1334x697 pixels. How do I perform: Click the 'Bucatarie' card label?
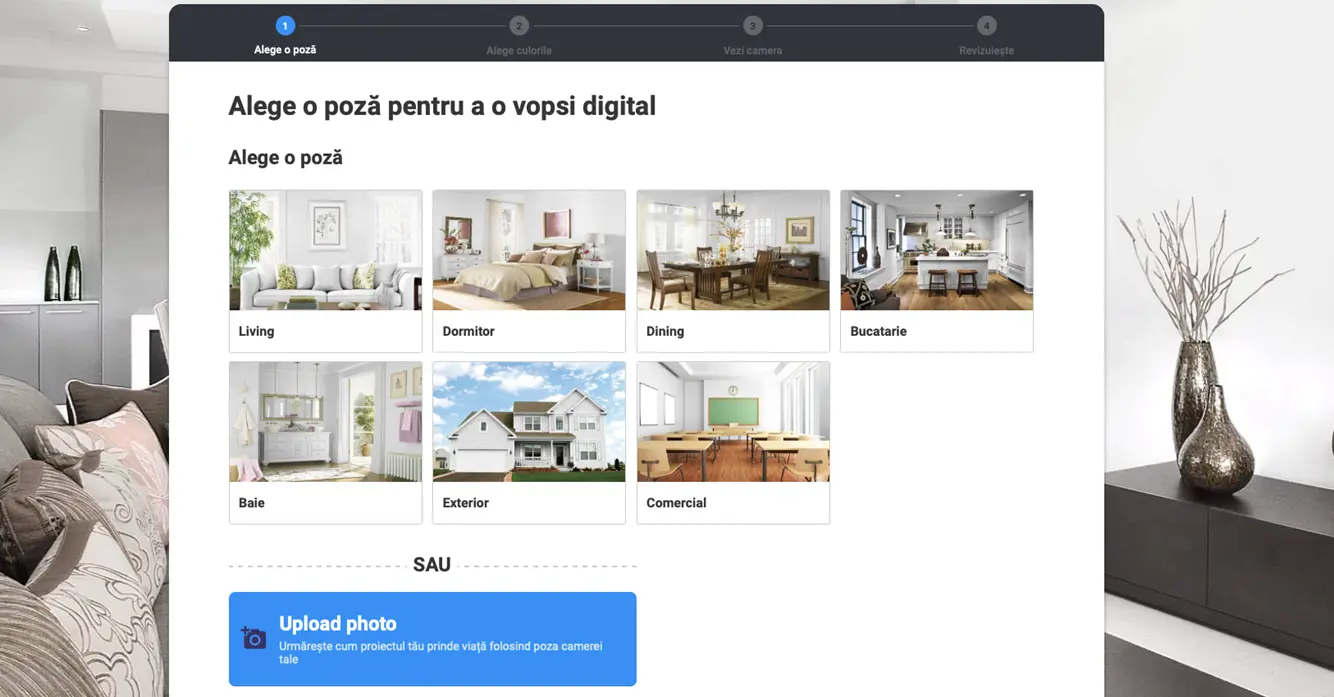click(x=879, y=331)
